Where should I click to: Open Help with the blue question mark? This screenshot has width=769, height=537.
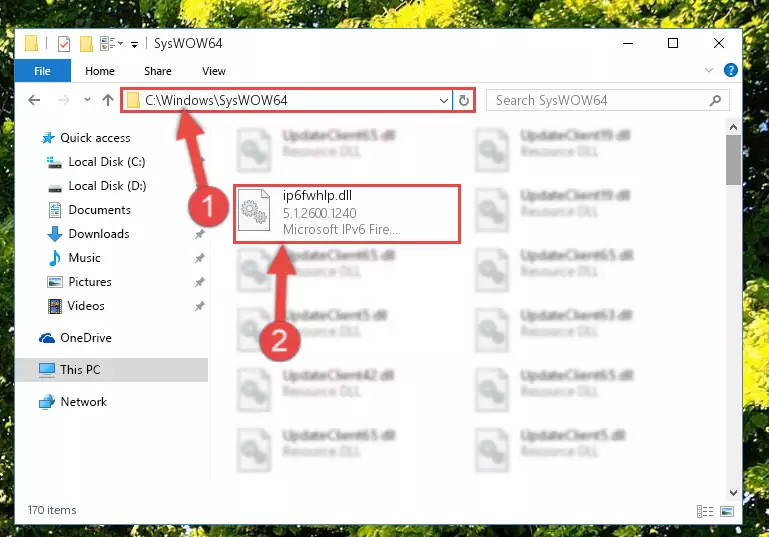pyautogui.click(x=730, y=70)
